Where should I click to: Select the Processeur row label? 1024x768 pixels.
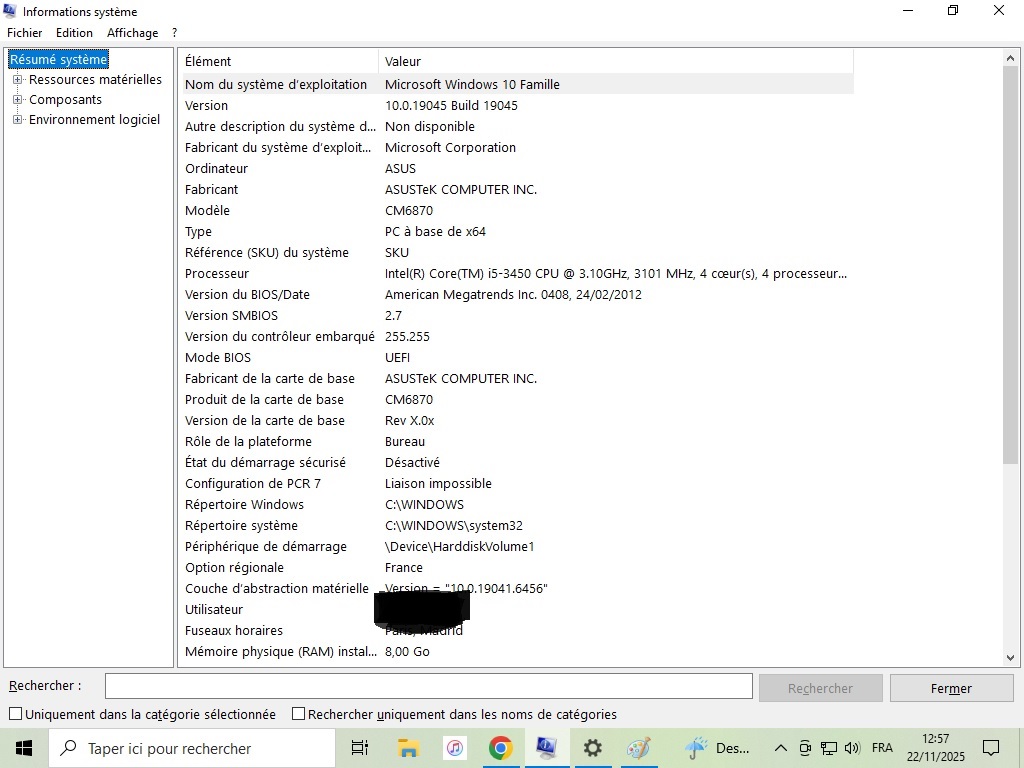(x=217, y=274)
